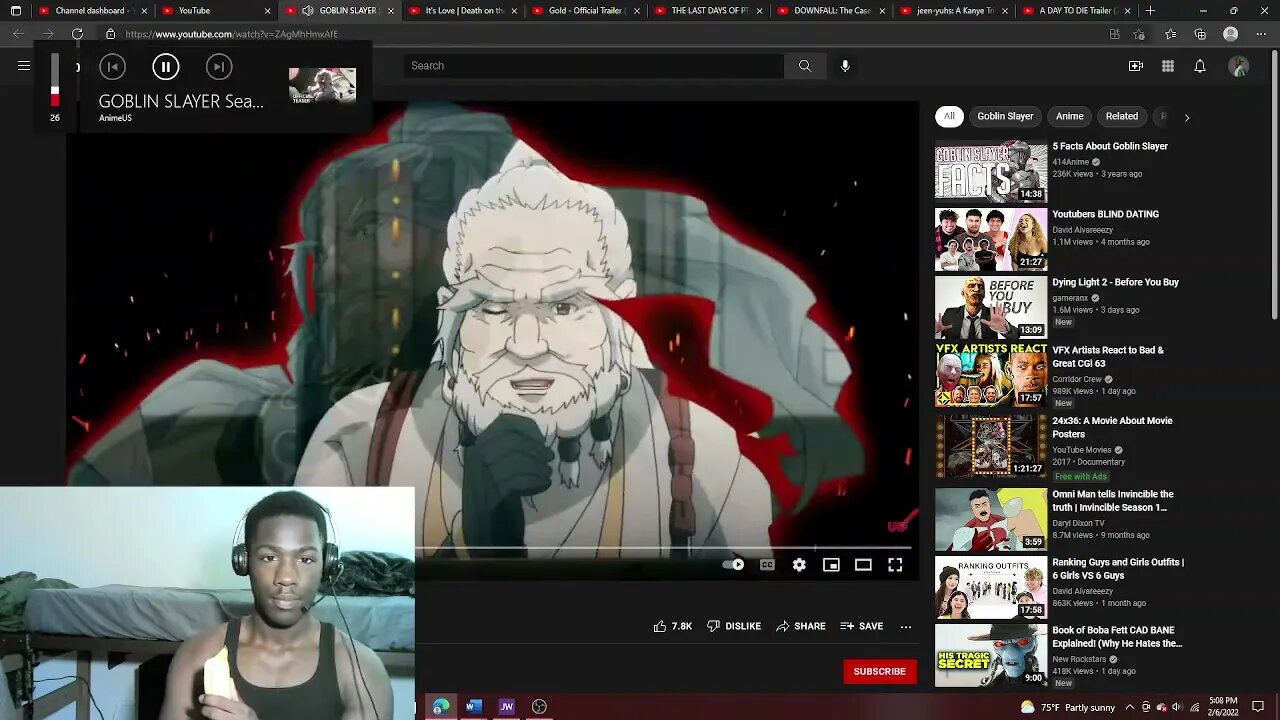Screen dimensions: 1280x720
Task: Open Word in the taskbar
Action: [x=474, y=707]
